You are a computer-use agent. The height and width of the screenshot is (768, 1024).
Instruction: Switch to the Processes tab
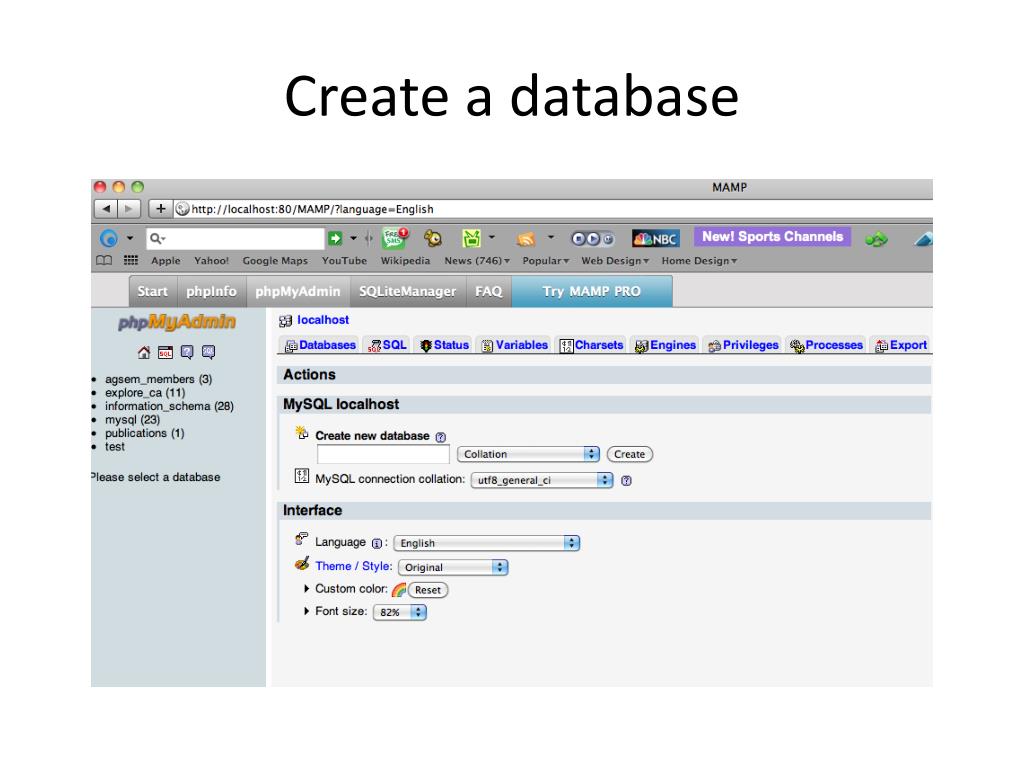click(826, 345)
